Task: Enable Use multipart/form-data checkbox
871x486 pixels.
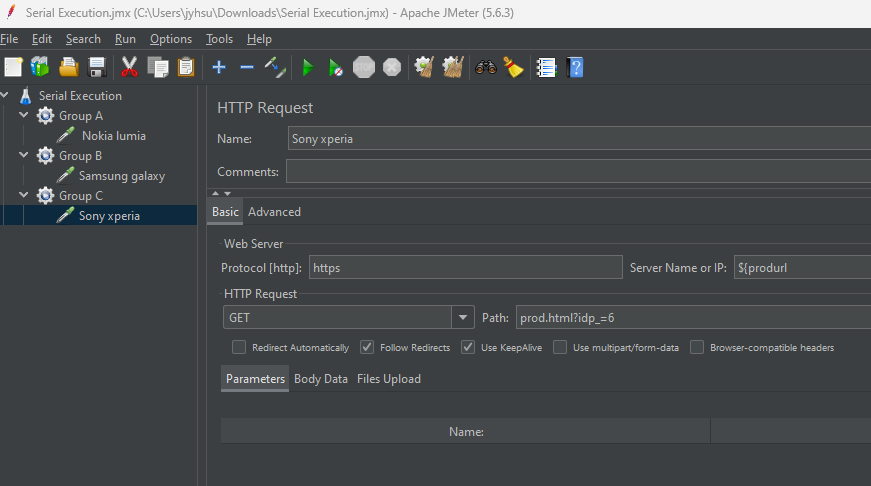Action: [560, 347]
